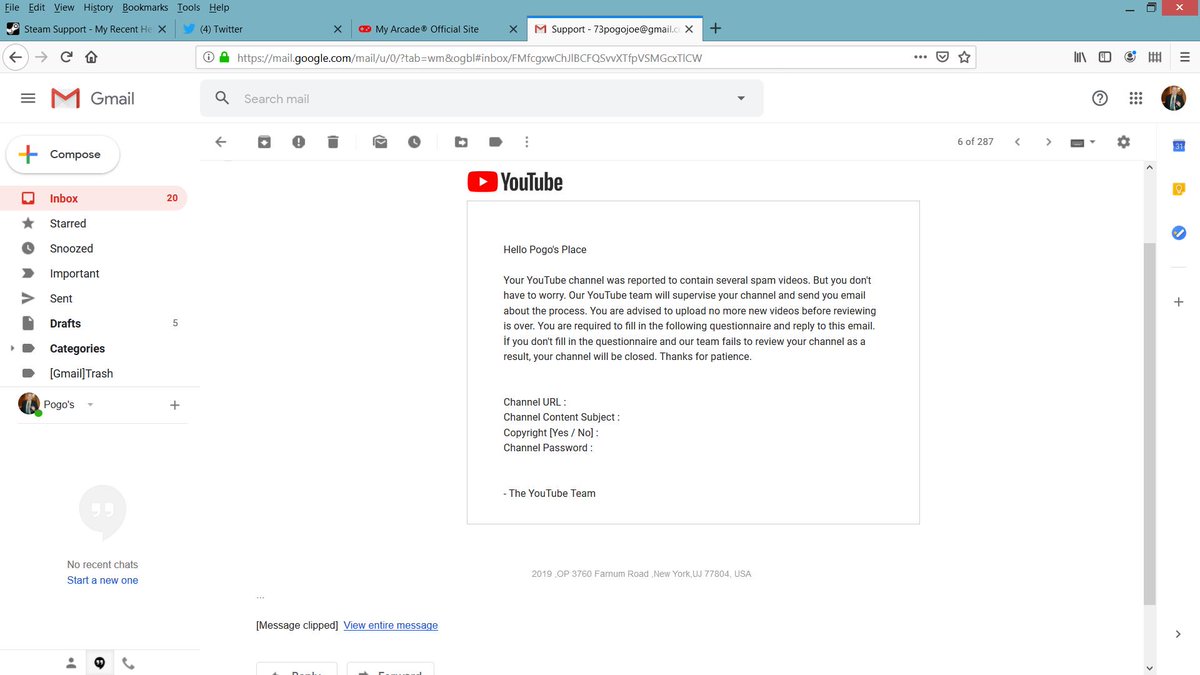
Task: Open Gmail main menu hamburger icon
Action: [x=28, y=98]
